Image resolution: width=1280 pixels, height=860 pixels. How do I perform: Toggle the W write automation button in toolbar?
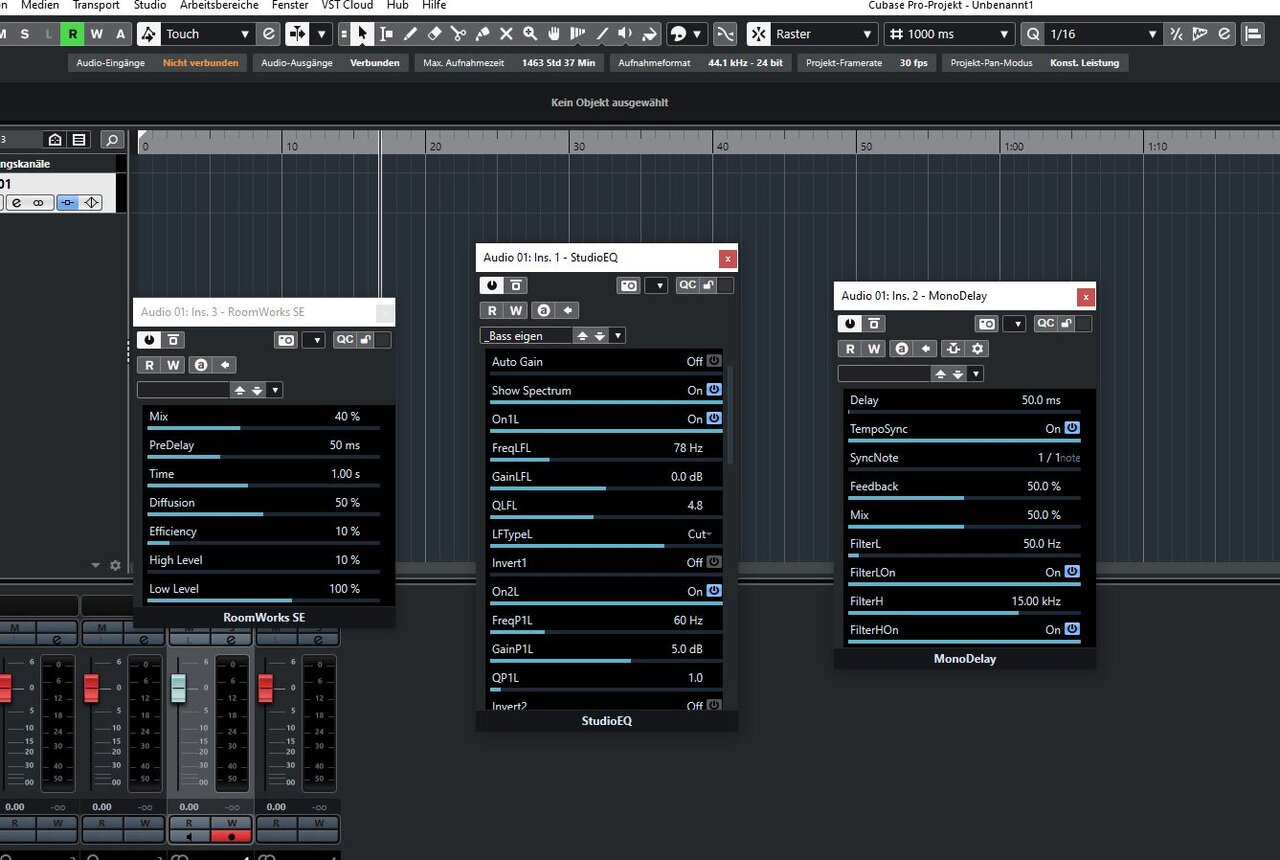[x=96, y=34]
